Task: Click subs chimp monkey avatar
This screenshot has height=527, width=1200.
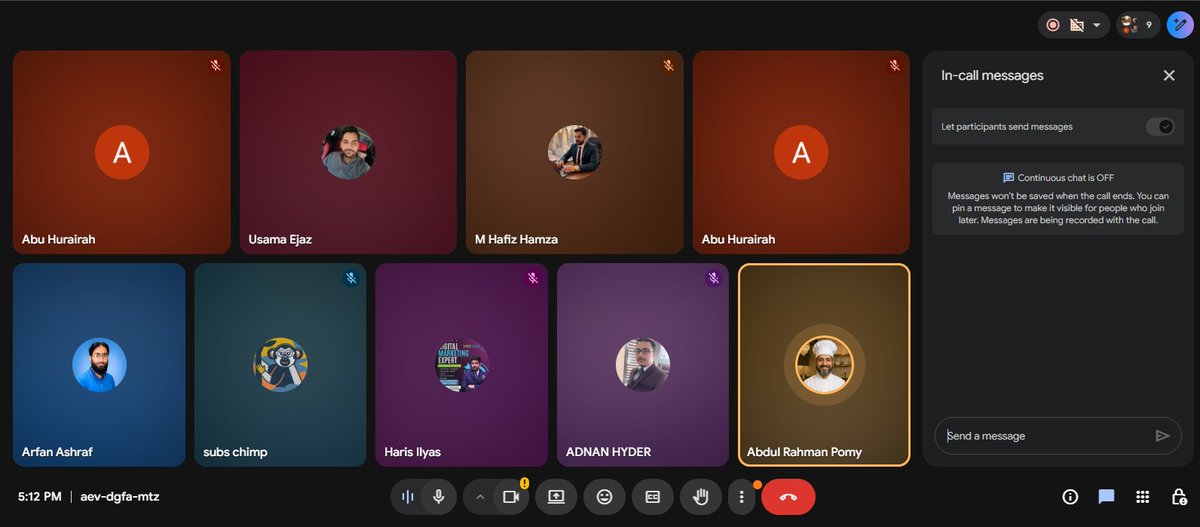Action: (280, 365)
